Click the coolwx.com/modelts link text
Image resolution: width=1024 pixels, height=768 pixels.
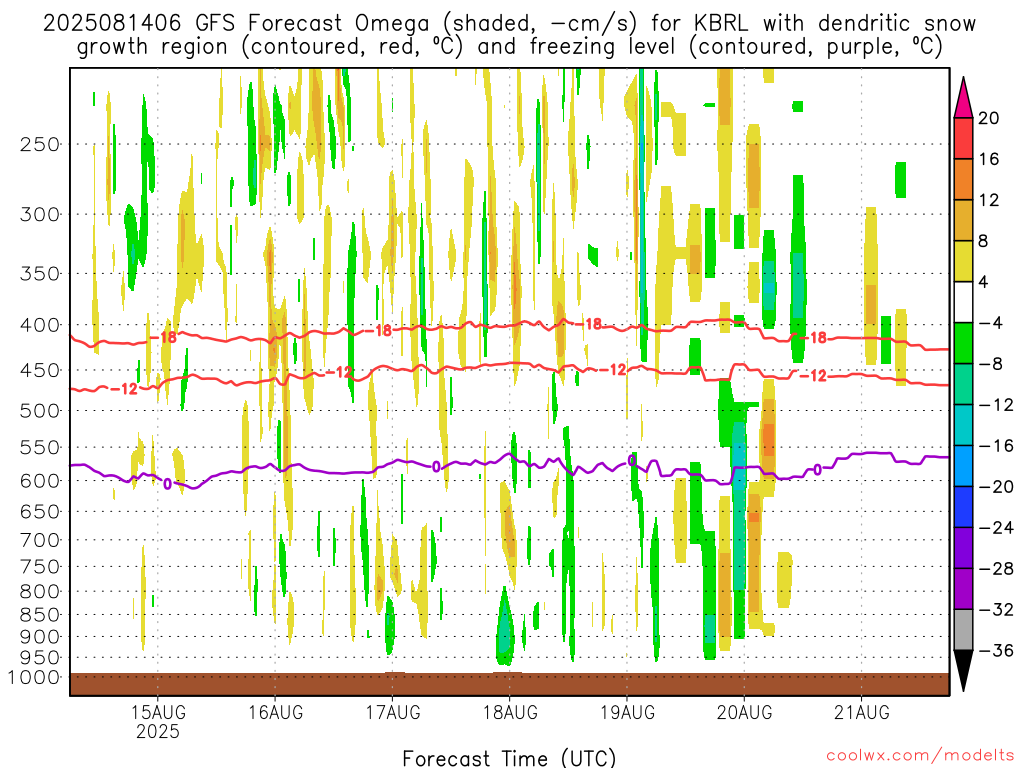click(x=920, y=756)
